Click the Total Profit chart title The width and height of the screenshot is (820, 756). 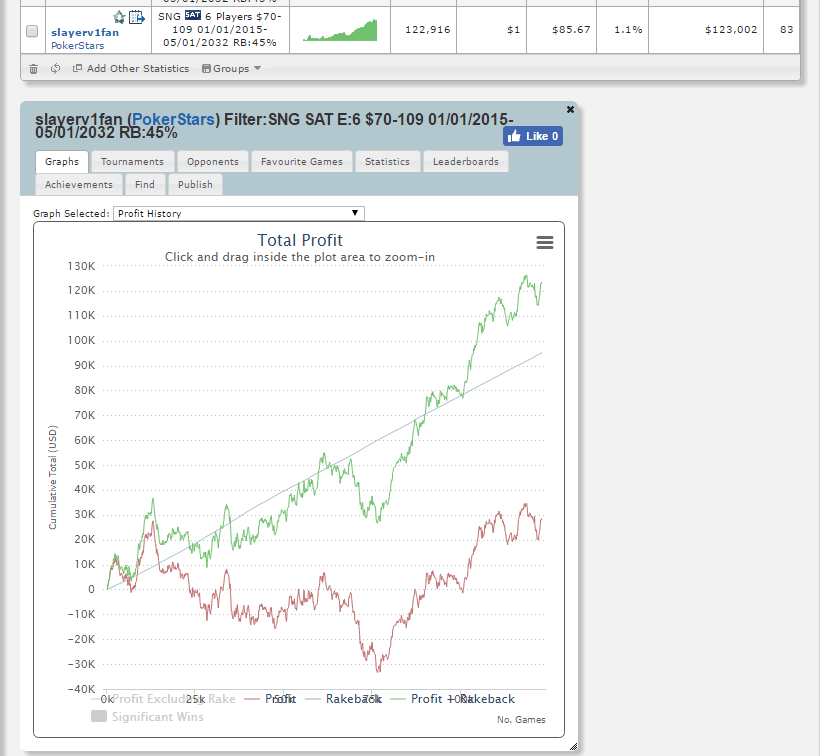click(x=300, y=240)
